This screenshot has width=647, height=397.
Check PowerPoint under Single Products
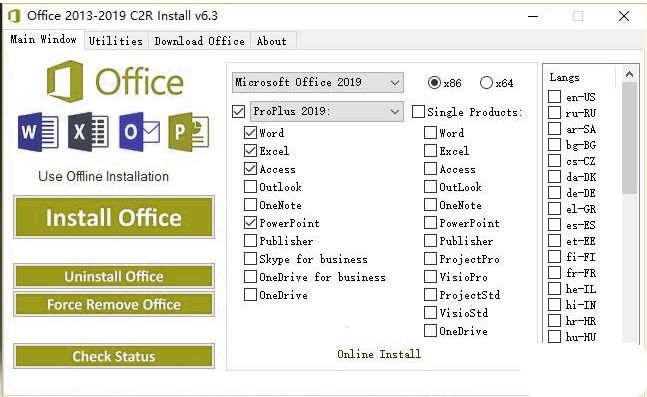tap(430, 223)
